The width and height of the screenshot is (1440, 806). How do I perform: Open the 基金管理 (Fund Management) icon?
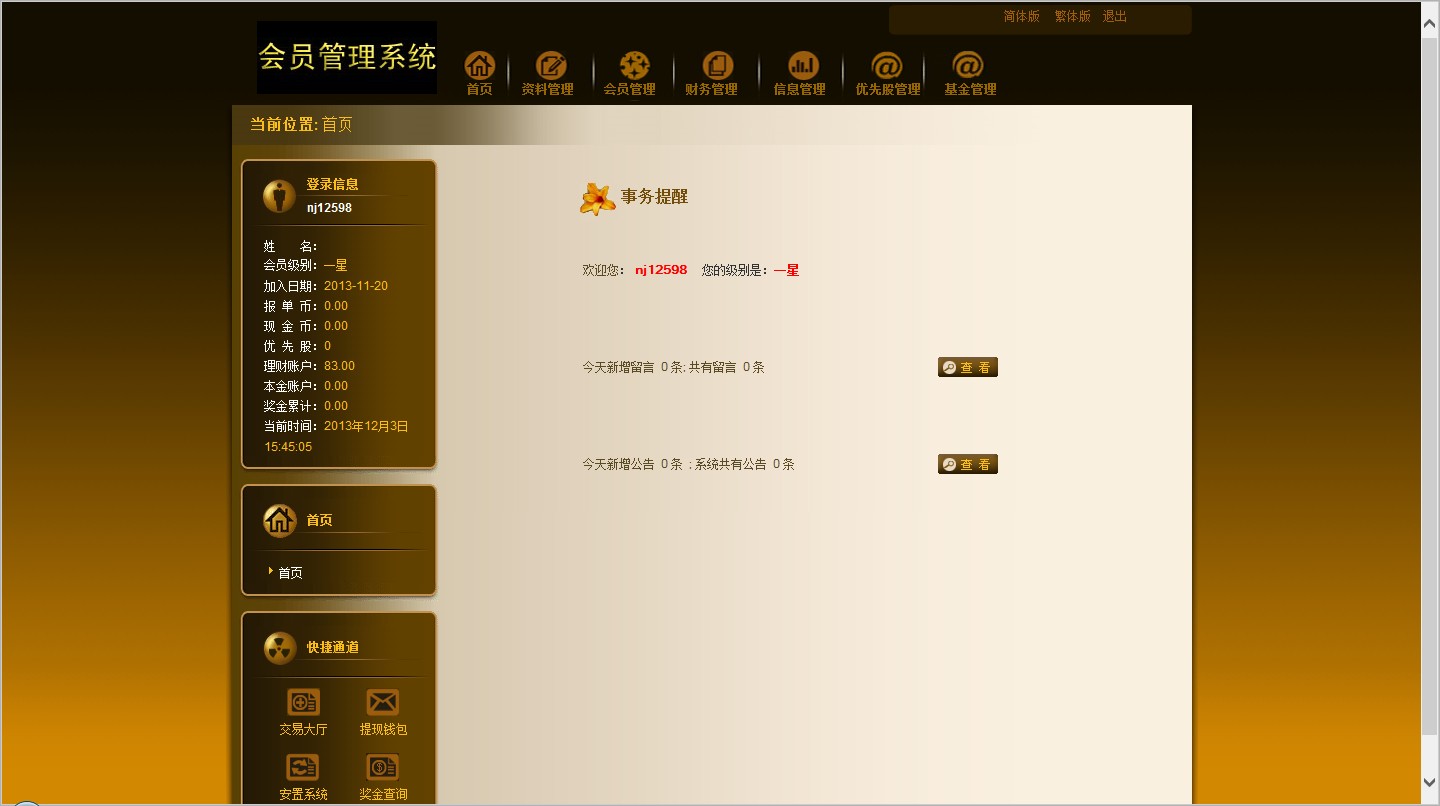(x=967, y=66)
